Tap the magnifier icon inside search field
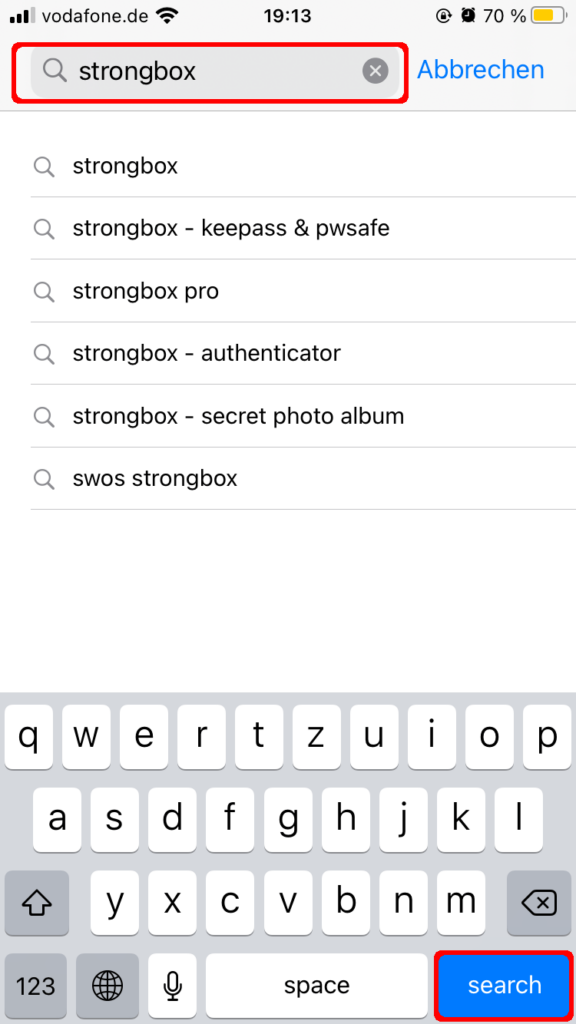 pyautogui.click(x=55, y=71)
